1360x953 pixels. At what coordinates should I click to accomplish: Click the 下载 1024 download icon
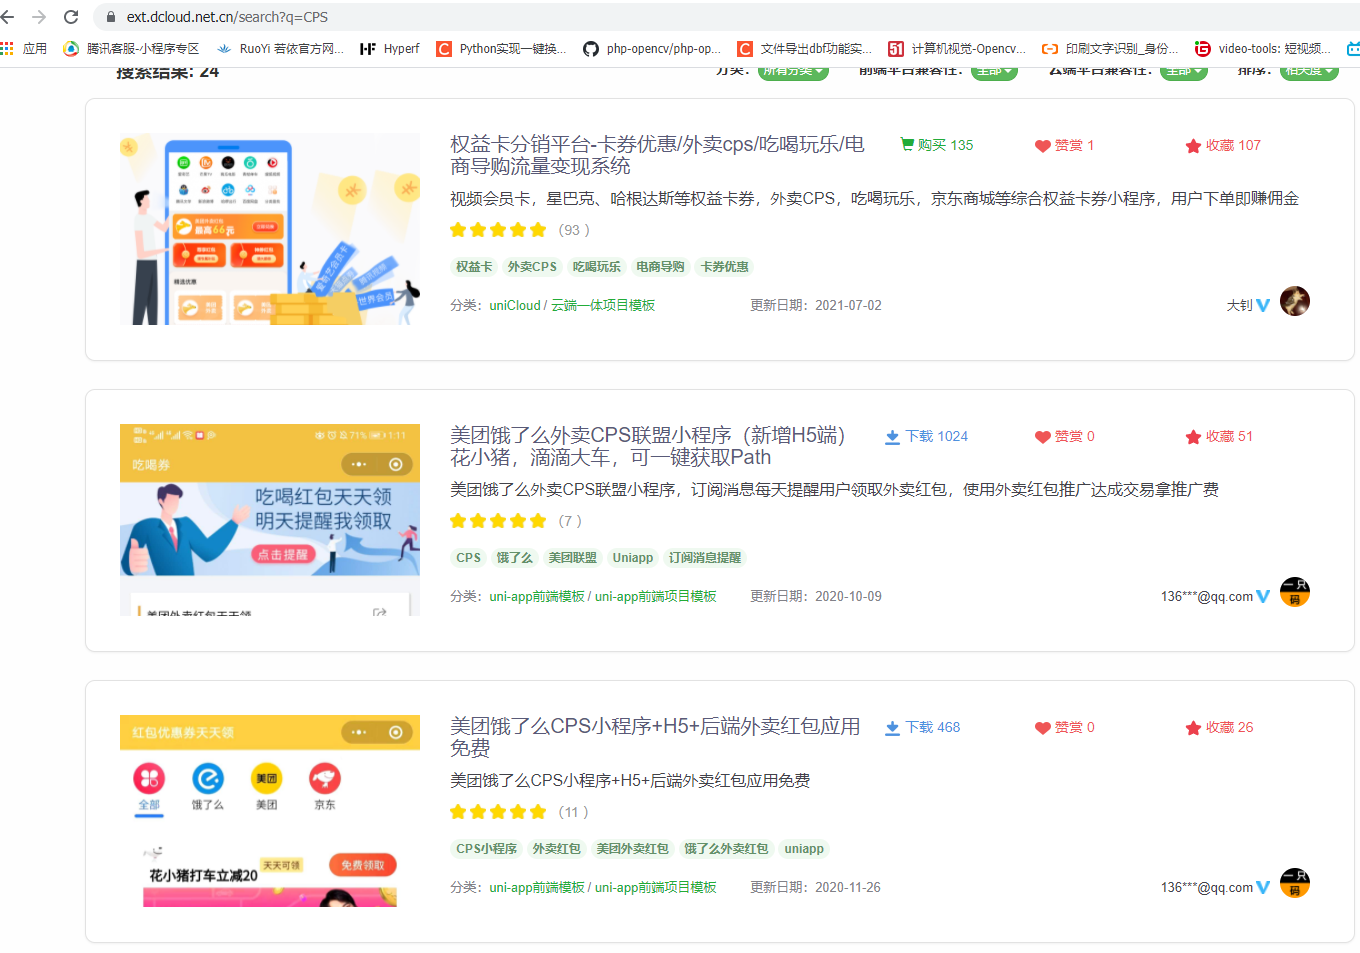point(893,437)
